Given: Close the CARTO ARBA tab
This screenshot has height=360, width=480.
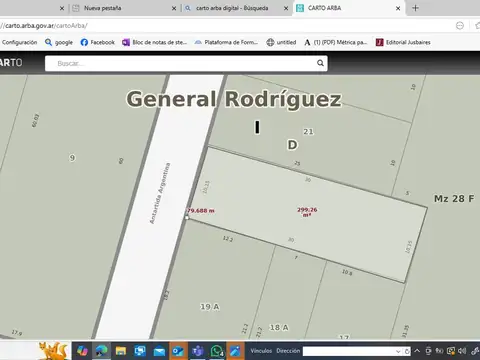Looking at the screenshot, I should (398, 8).
